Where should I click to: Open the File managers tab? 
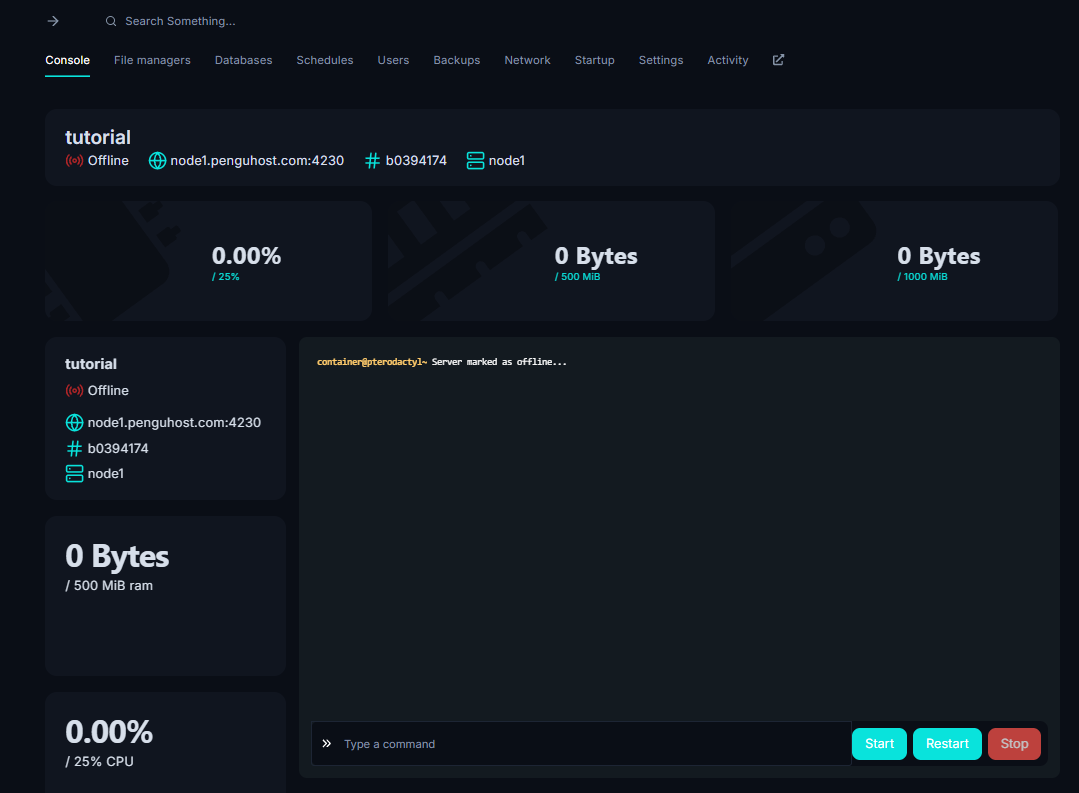pyautogui.click(x=152, y=60)
